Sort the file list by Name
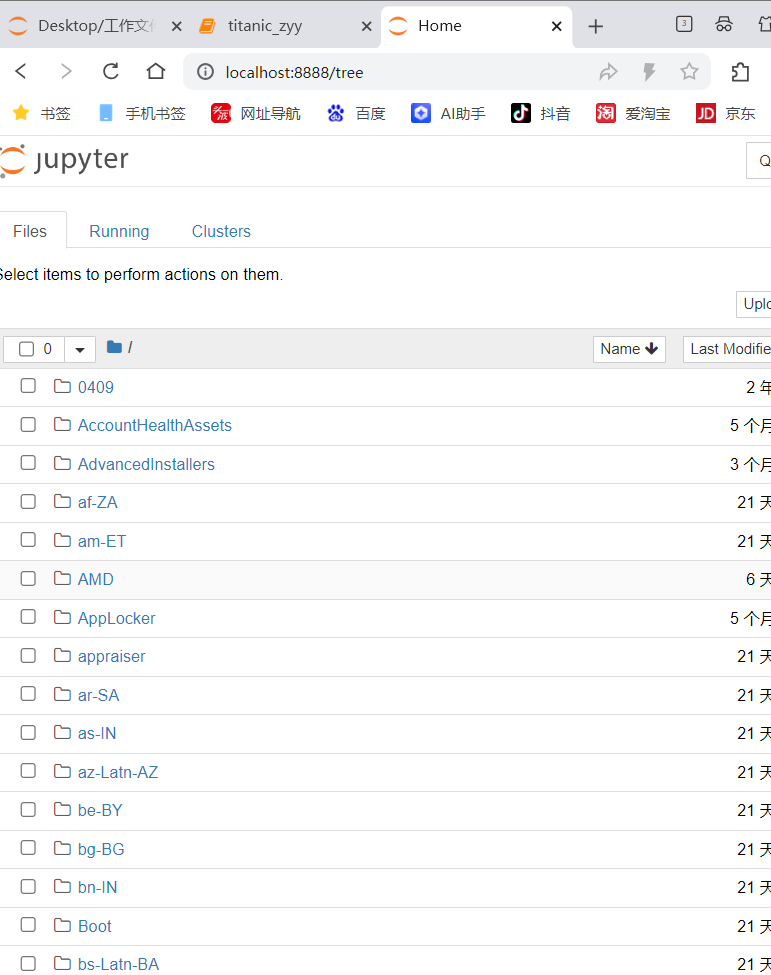The width and height of the screenshot is (771, 975). [628, 349]
